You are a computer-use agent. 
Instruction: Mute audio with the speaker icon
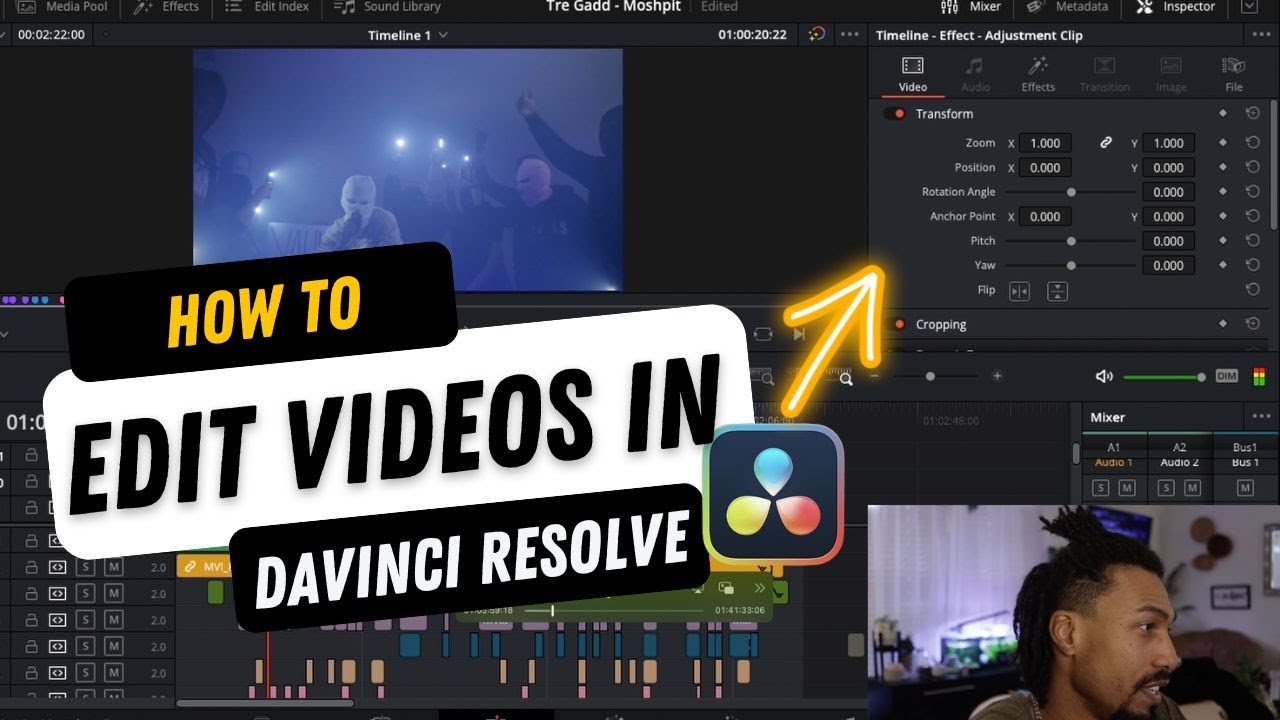point(1104,376)
